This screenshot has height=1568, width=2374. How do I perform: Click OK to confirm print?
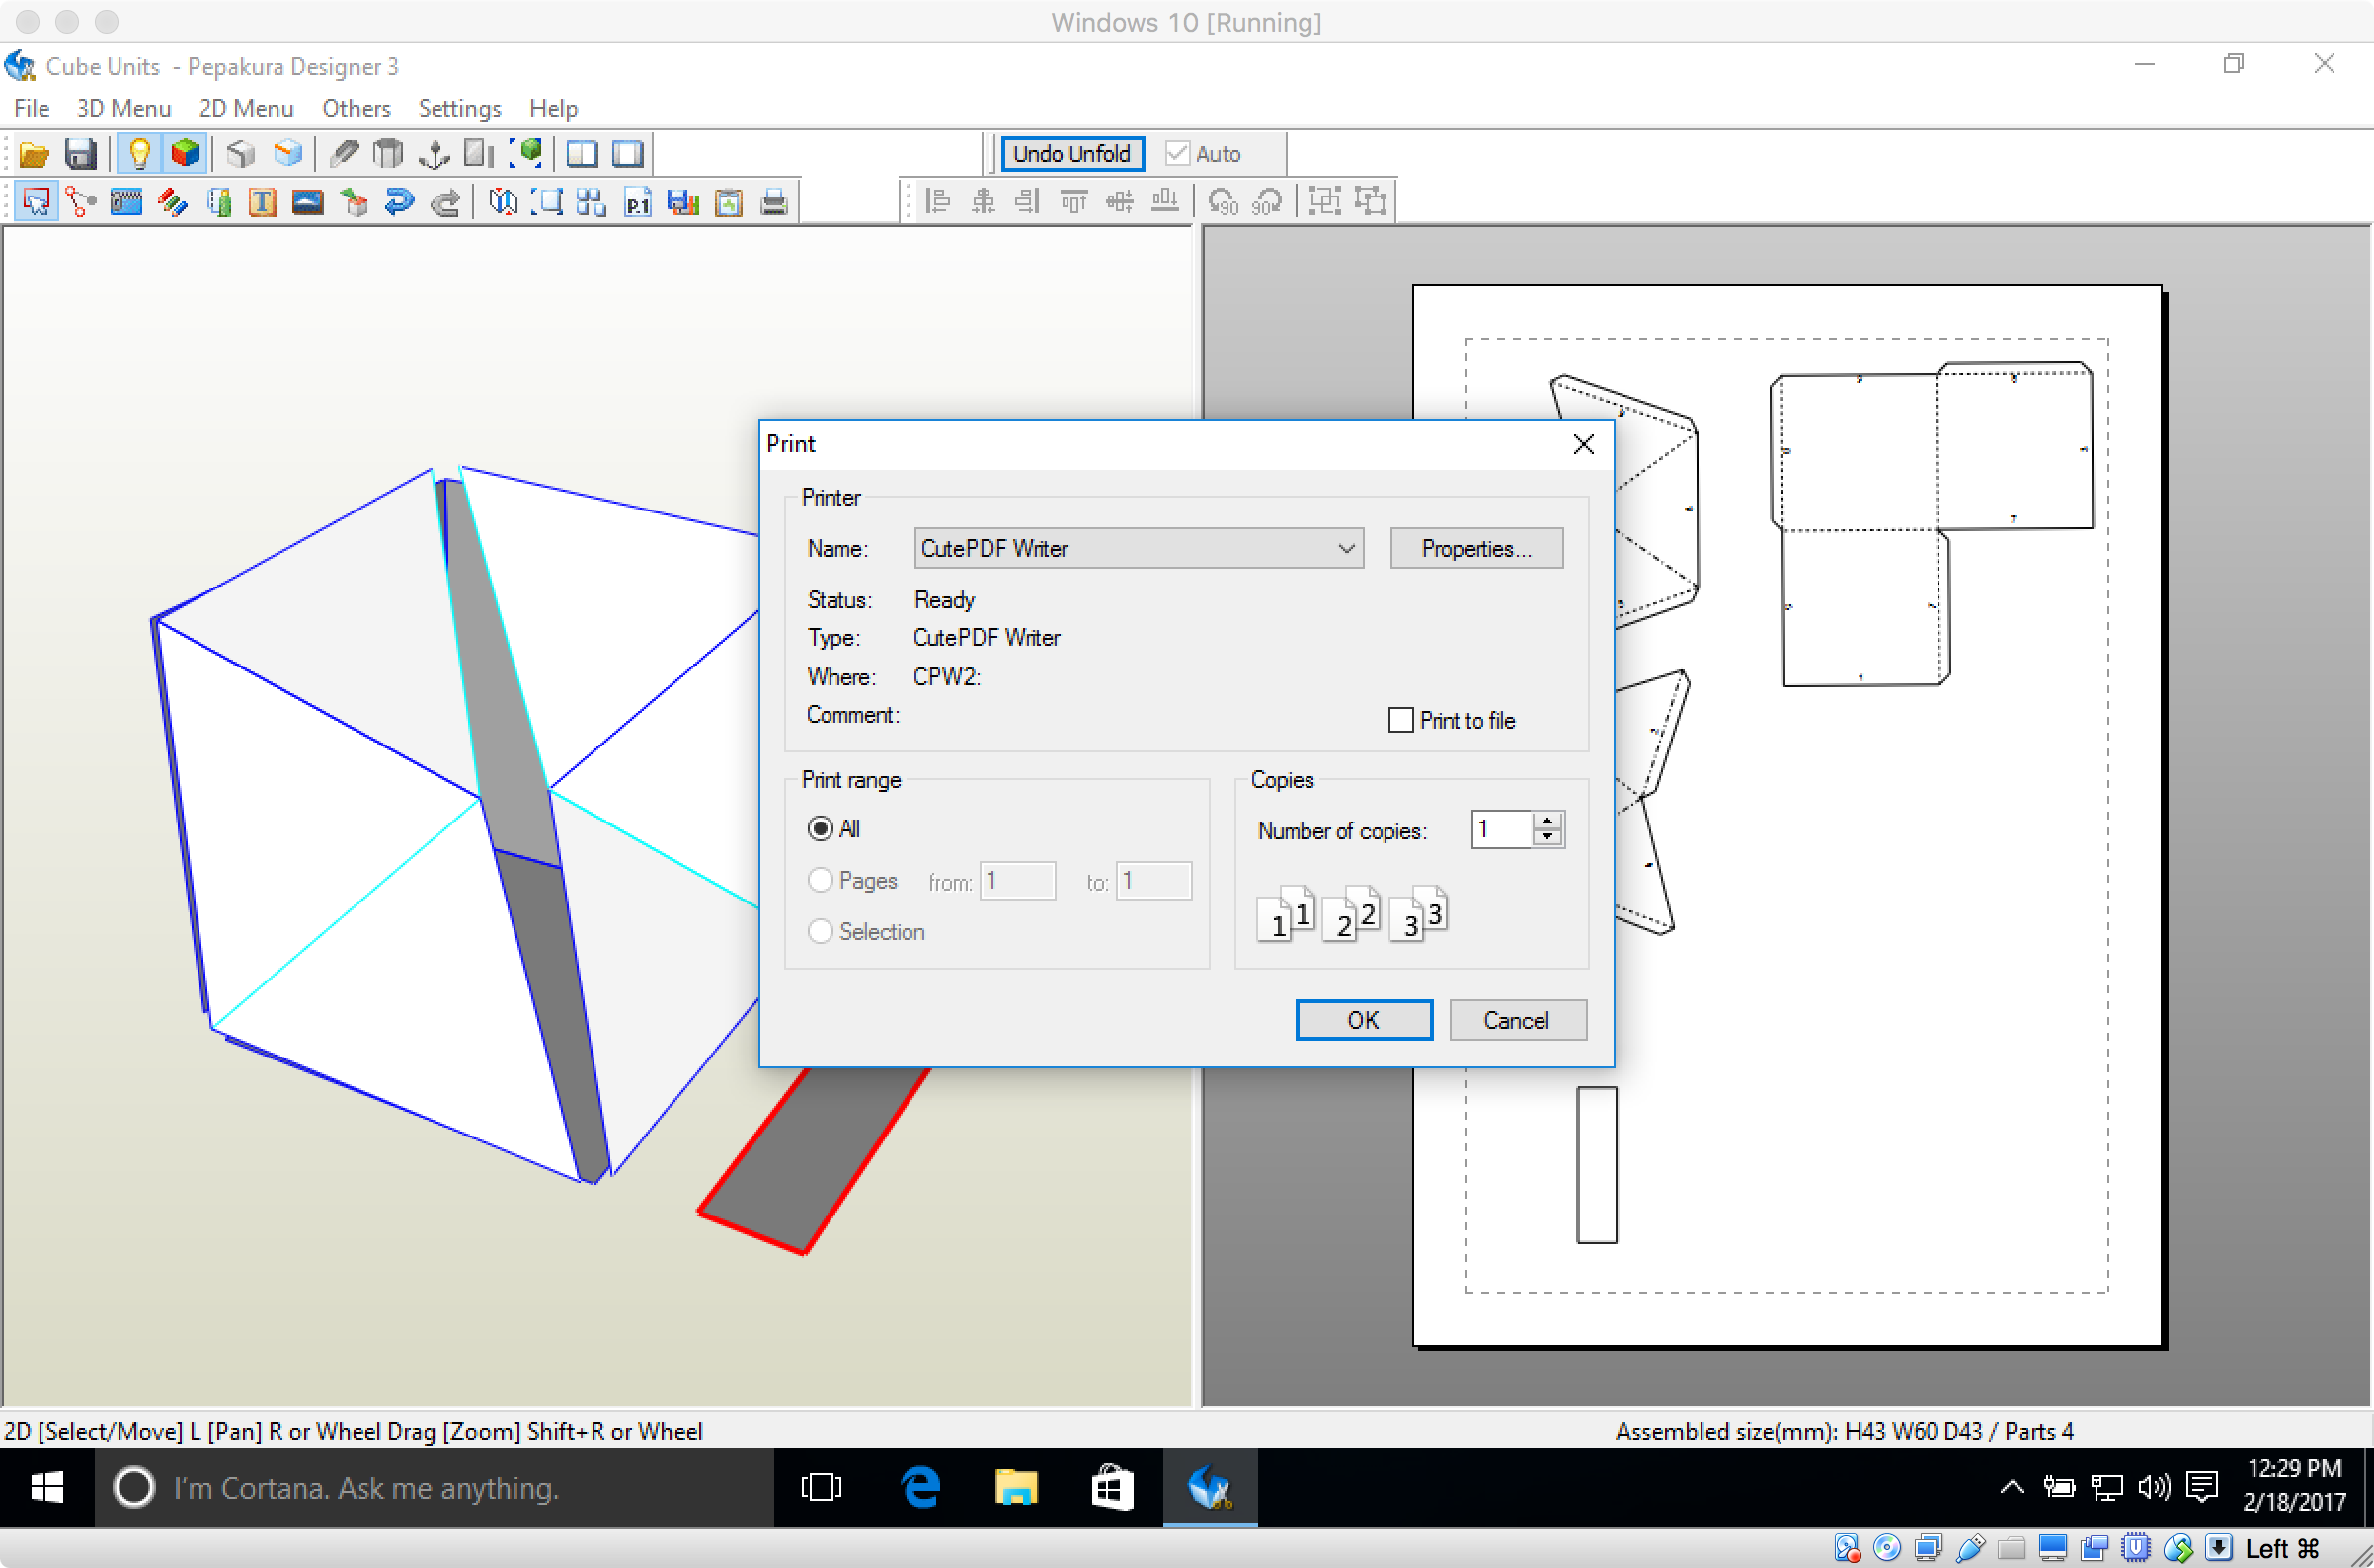(1363, 1020)
